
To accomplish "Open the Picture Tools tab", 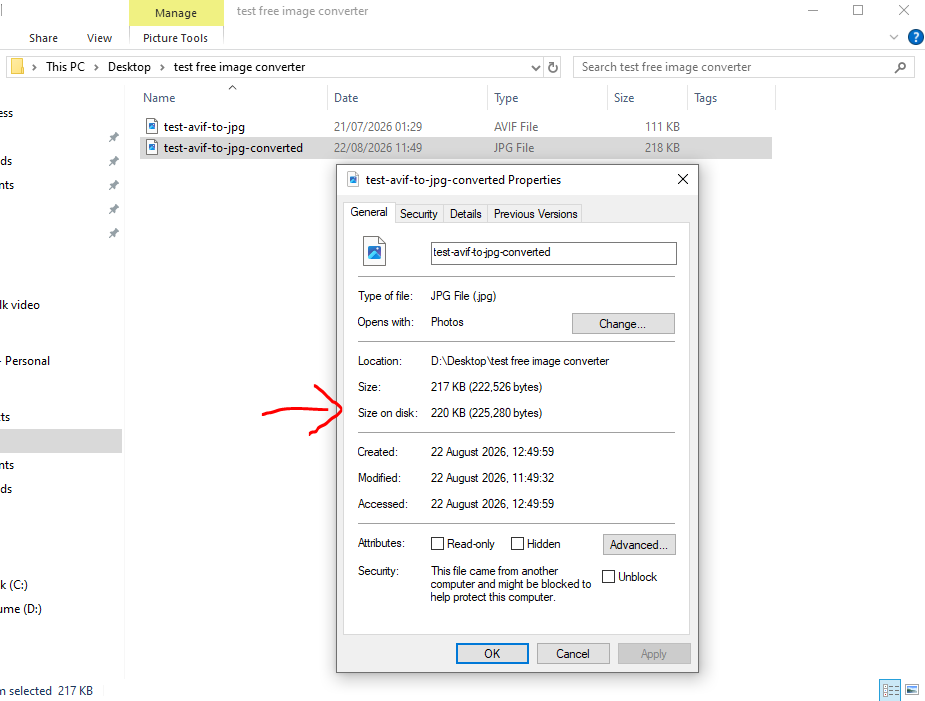I will coord(175,38).
